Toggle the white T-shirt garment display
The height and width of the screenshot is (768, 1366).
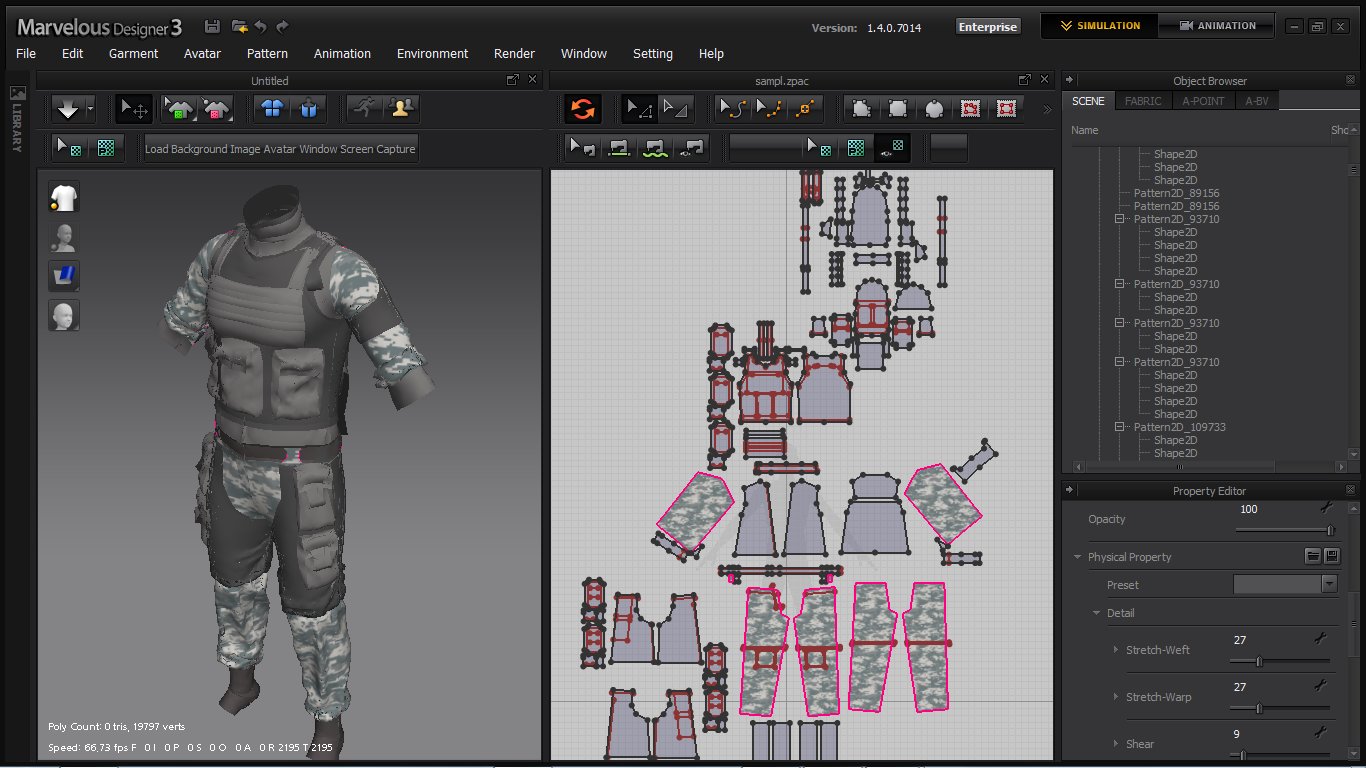coord(64,198)
